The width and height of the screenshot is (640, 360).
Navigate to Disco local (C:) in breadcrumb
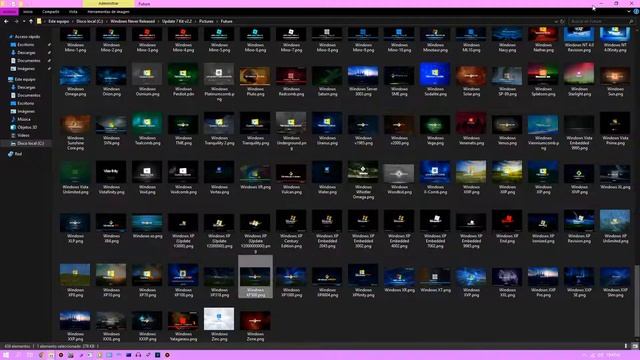pyautogui.click(x=89, y=21)
